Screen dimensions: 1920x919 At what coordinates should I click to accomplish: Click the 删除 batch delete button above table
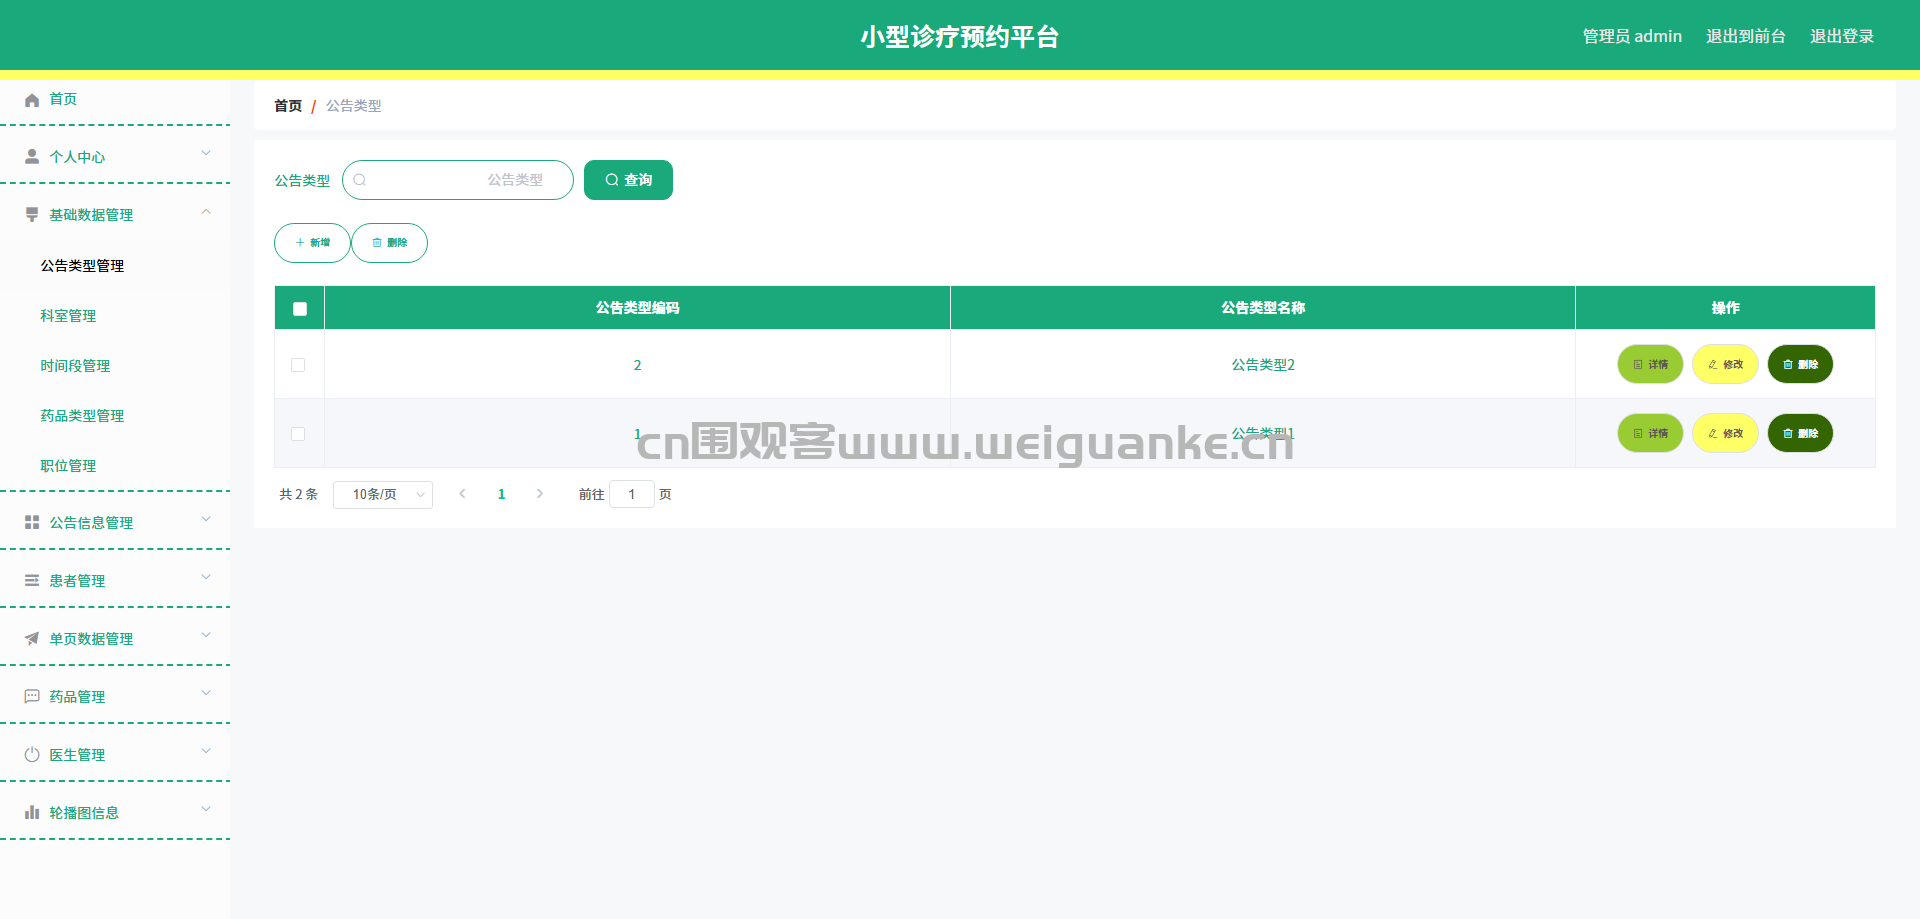click(389, 243)
